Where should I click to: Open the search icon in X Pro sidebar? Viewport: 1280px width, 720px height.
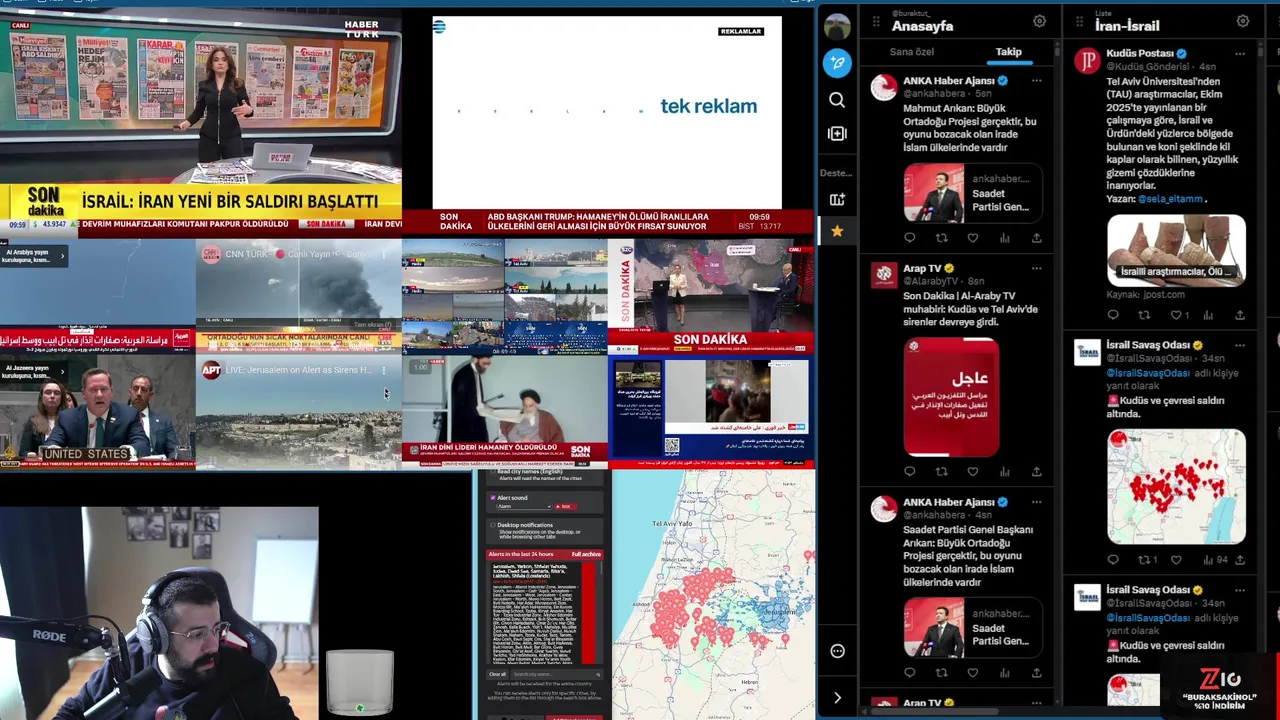pos(837,100)
